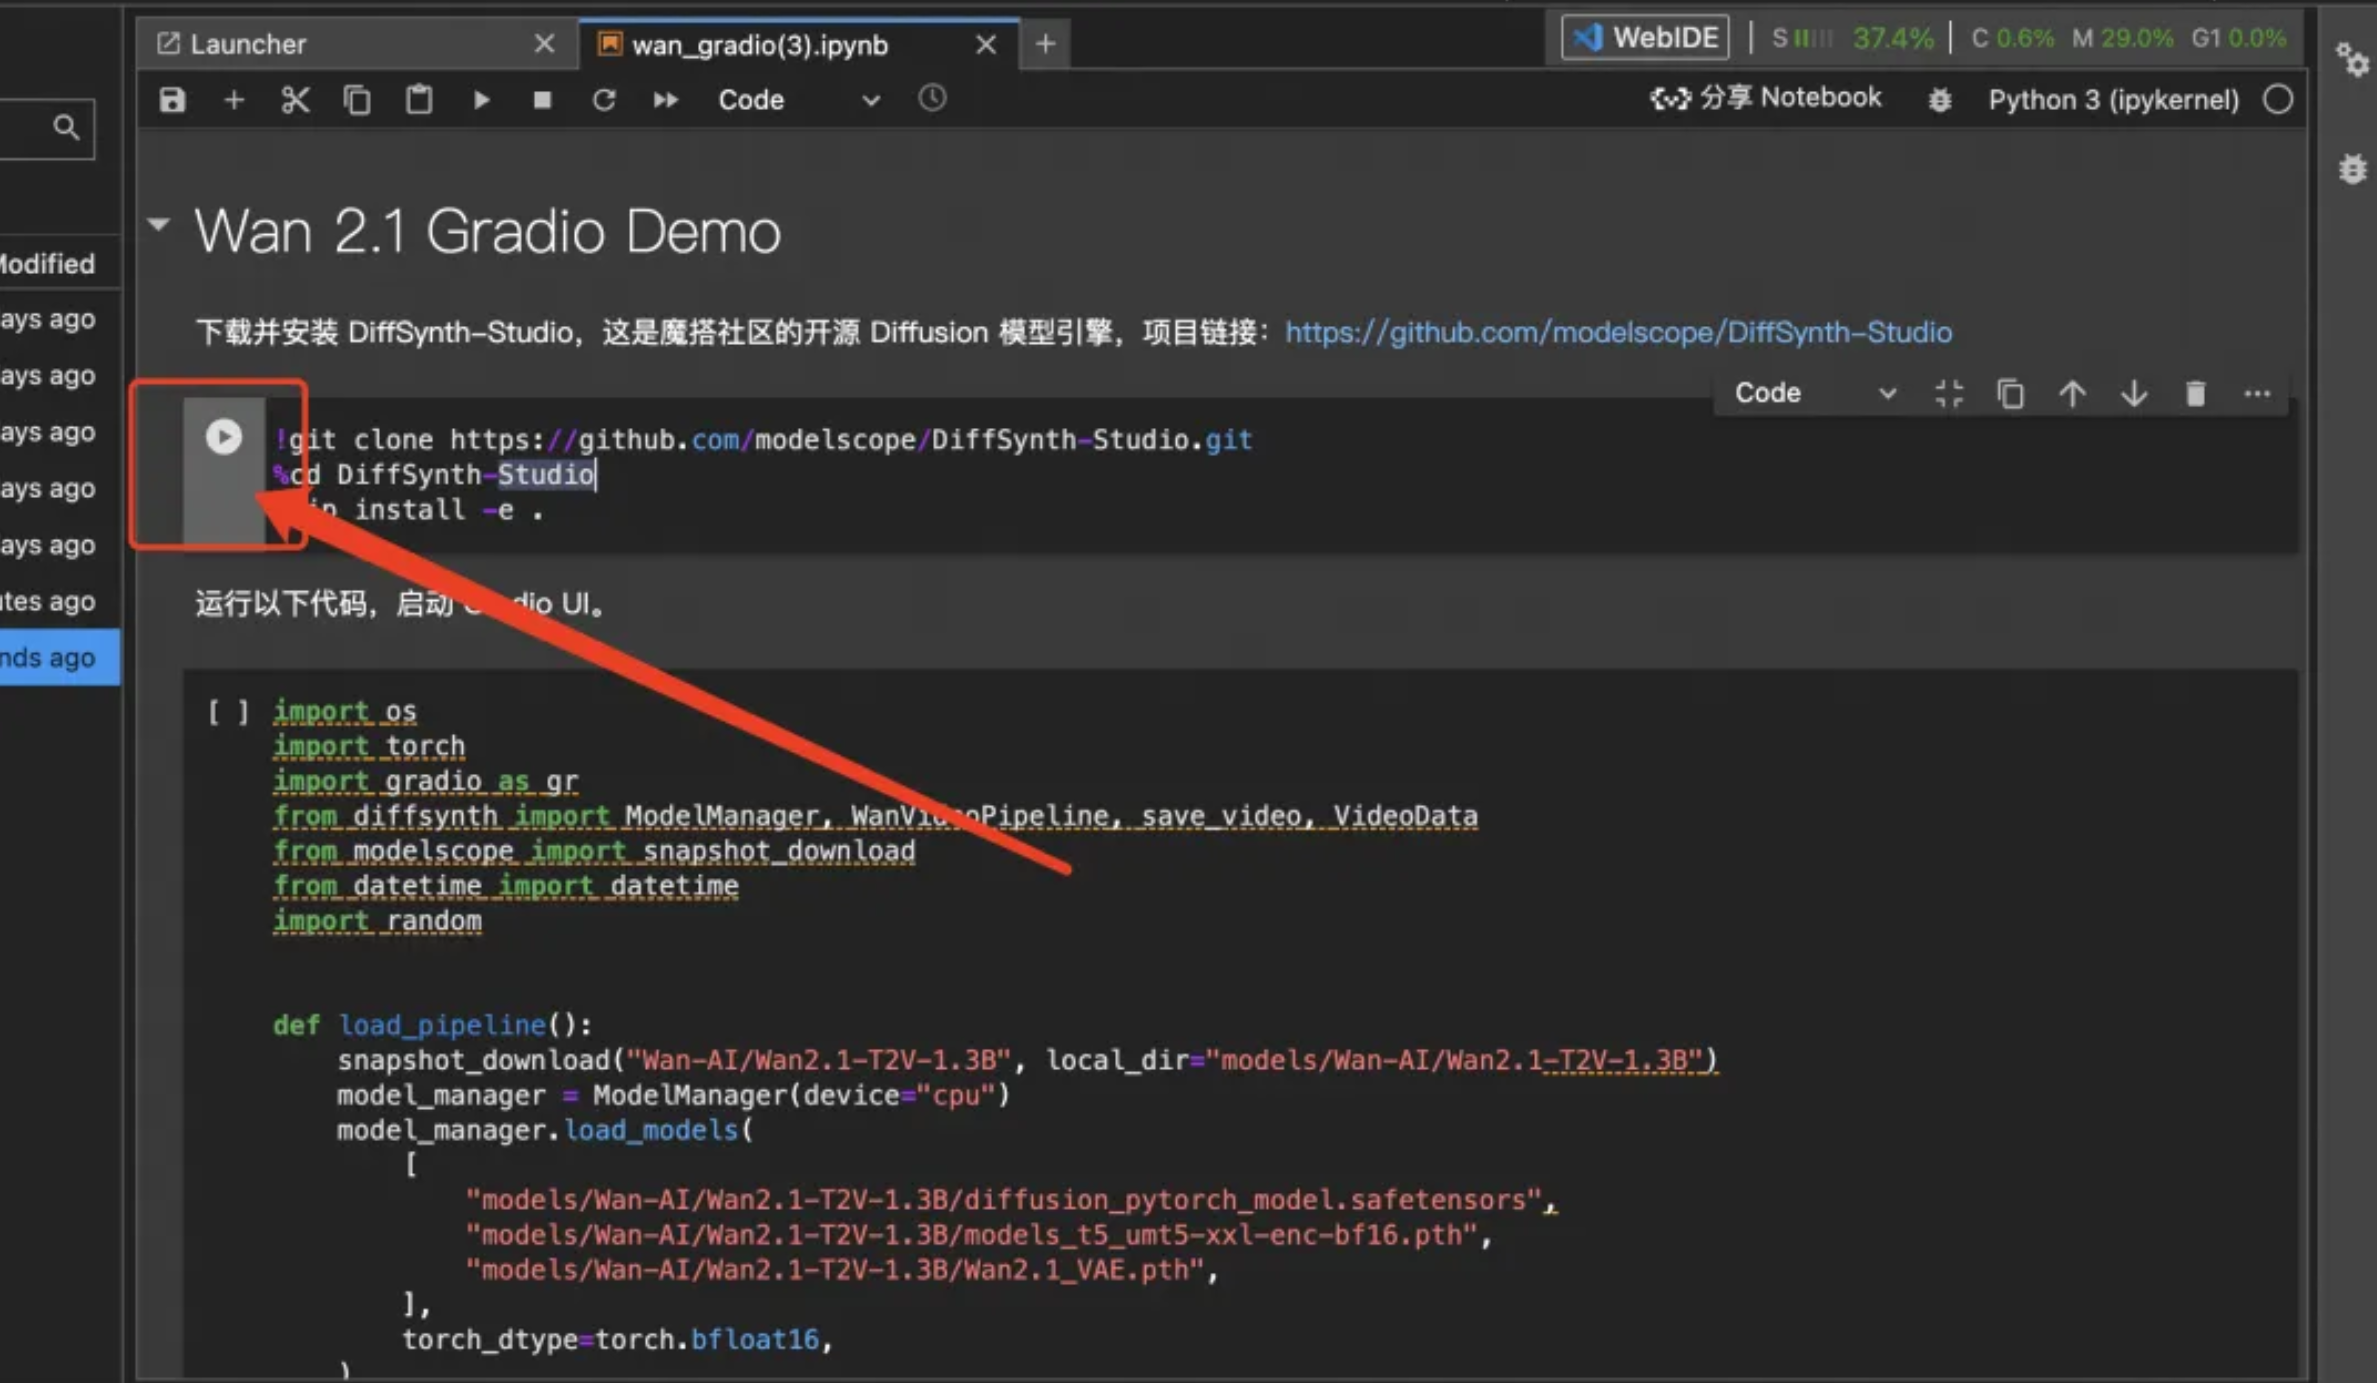Cut selected cell with scissors icon
The height and width of the screenshot is (1383, 2377).
[x=295, y=100]
